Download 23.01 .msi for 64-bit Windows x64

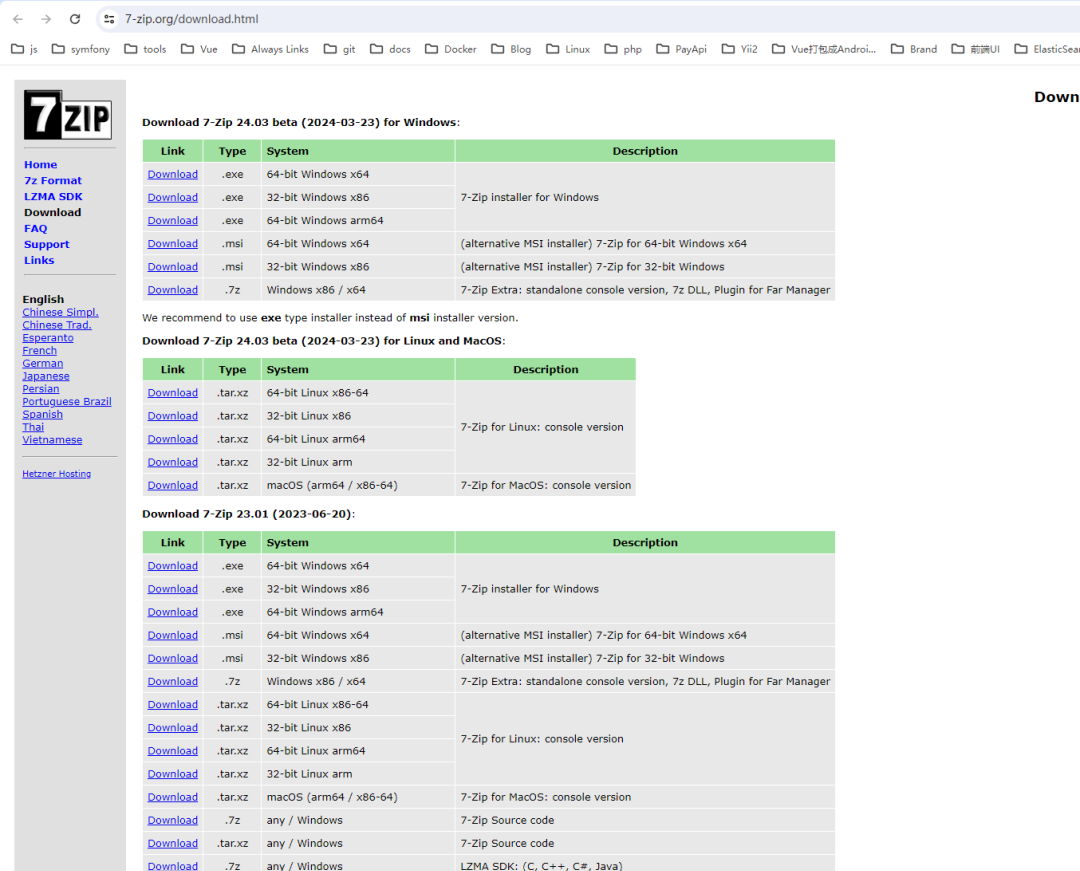click(173, 636)
